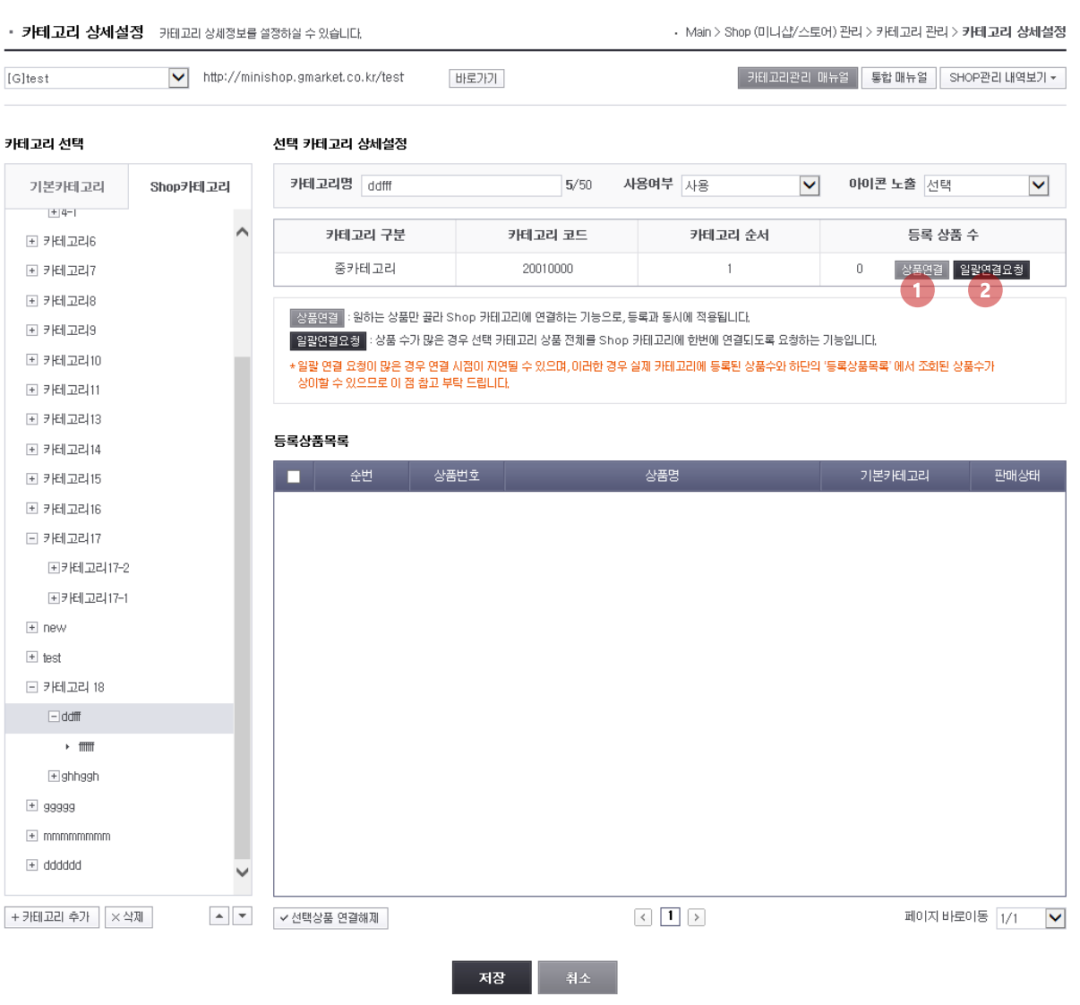Click Main in the breadcrumb
1080x1005 pixels.
click(698, 32)
